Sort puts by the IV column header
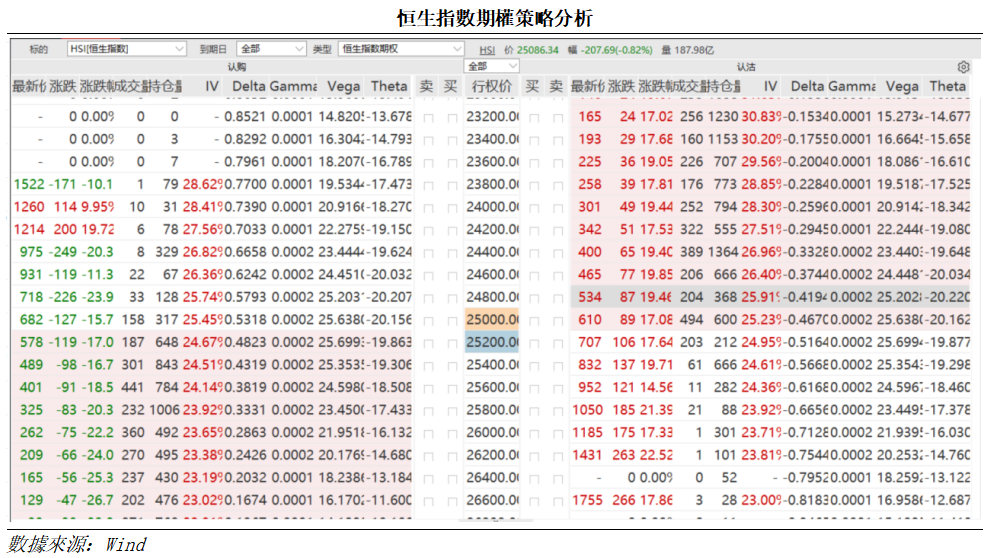 point(770,86)
